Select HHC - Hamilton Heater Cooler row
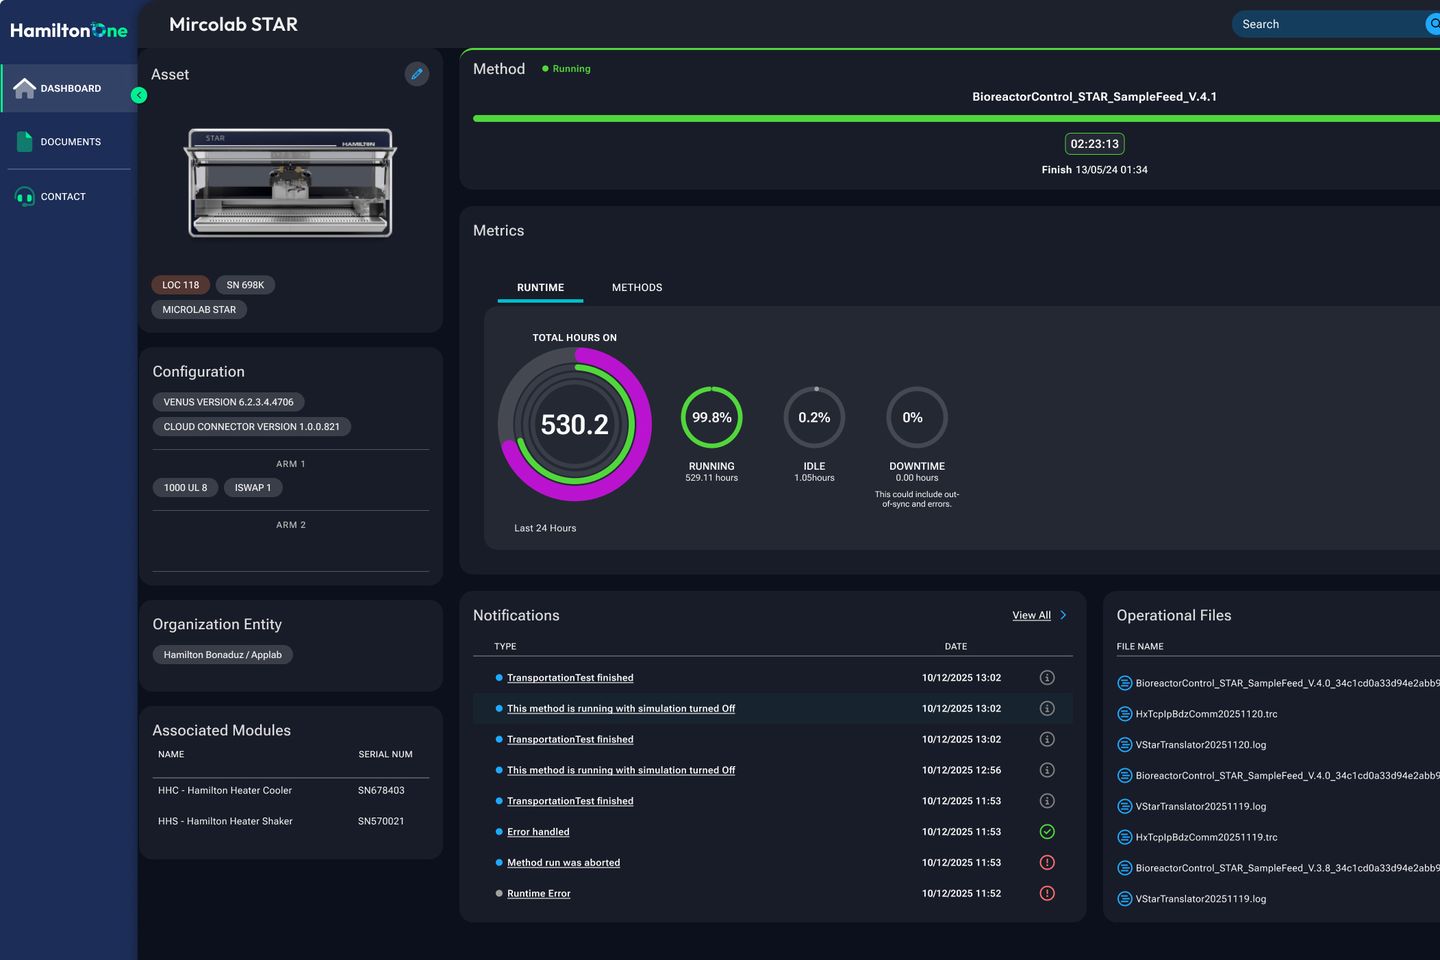The height and width of the screenshot is (960, 1440). 291,791
